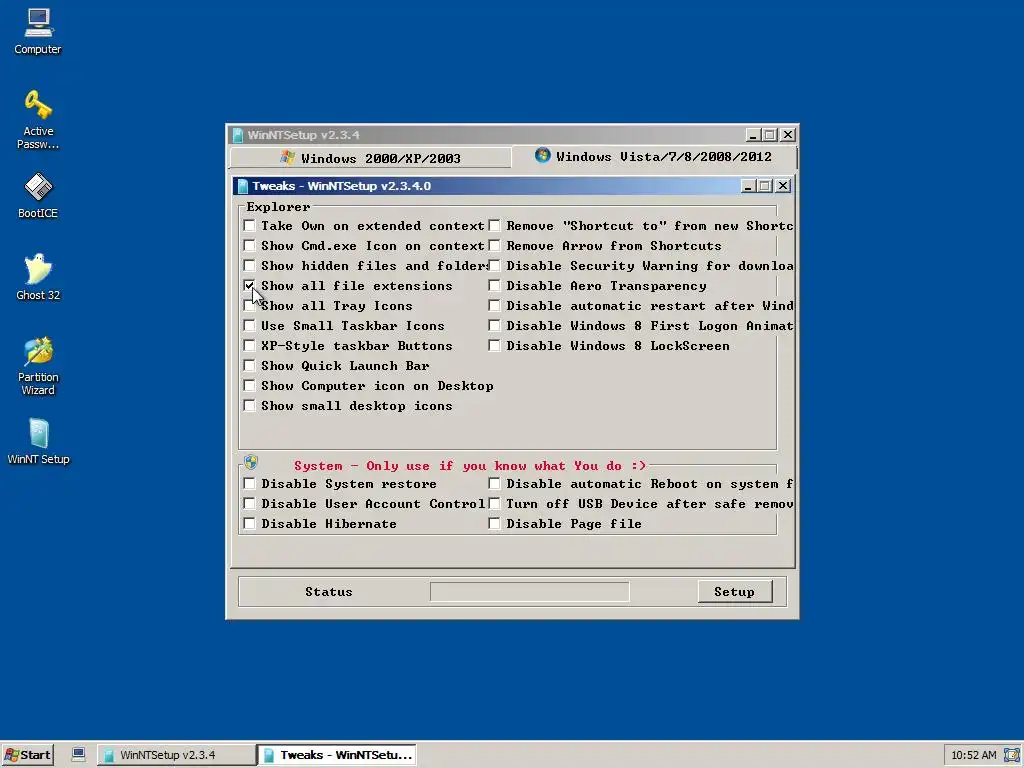Minimize the WinNTSetup v2.3.4 main window

coord(753,135)
